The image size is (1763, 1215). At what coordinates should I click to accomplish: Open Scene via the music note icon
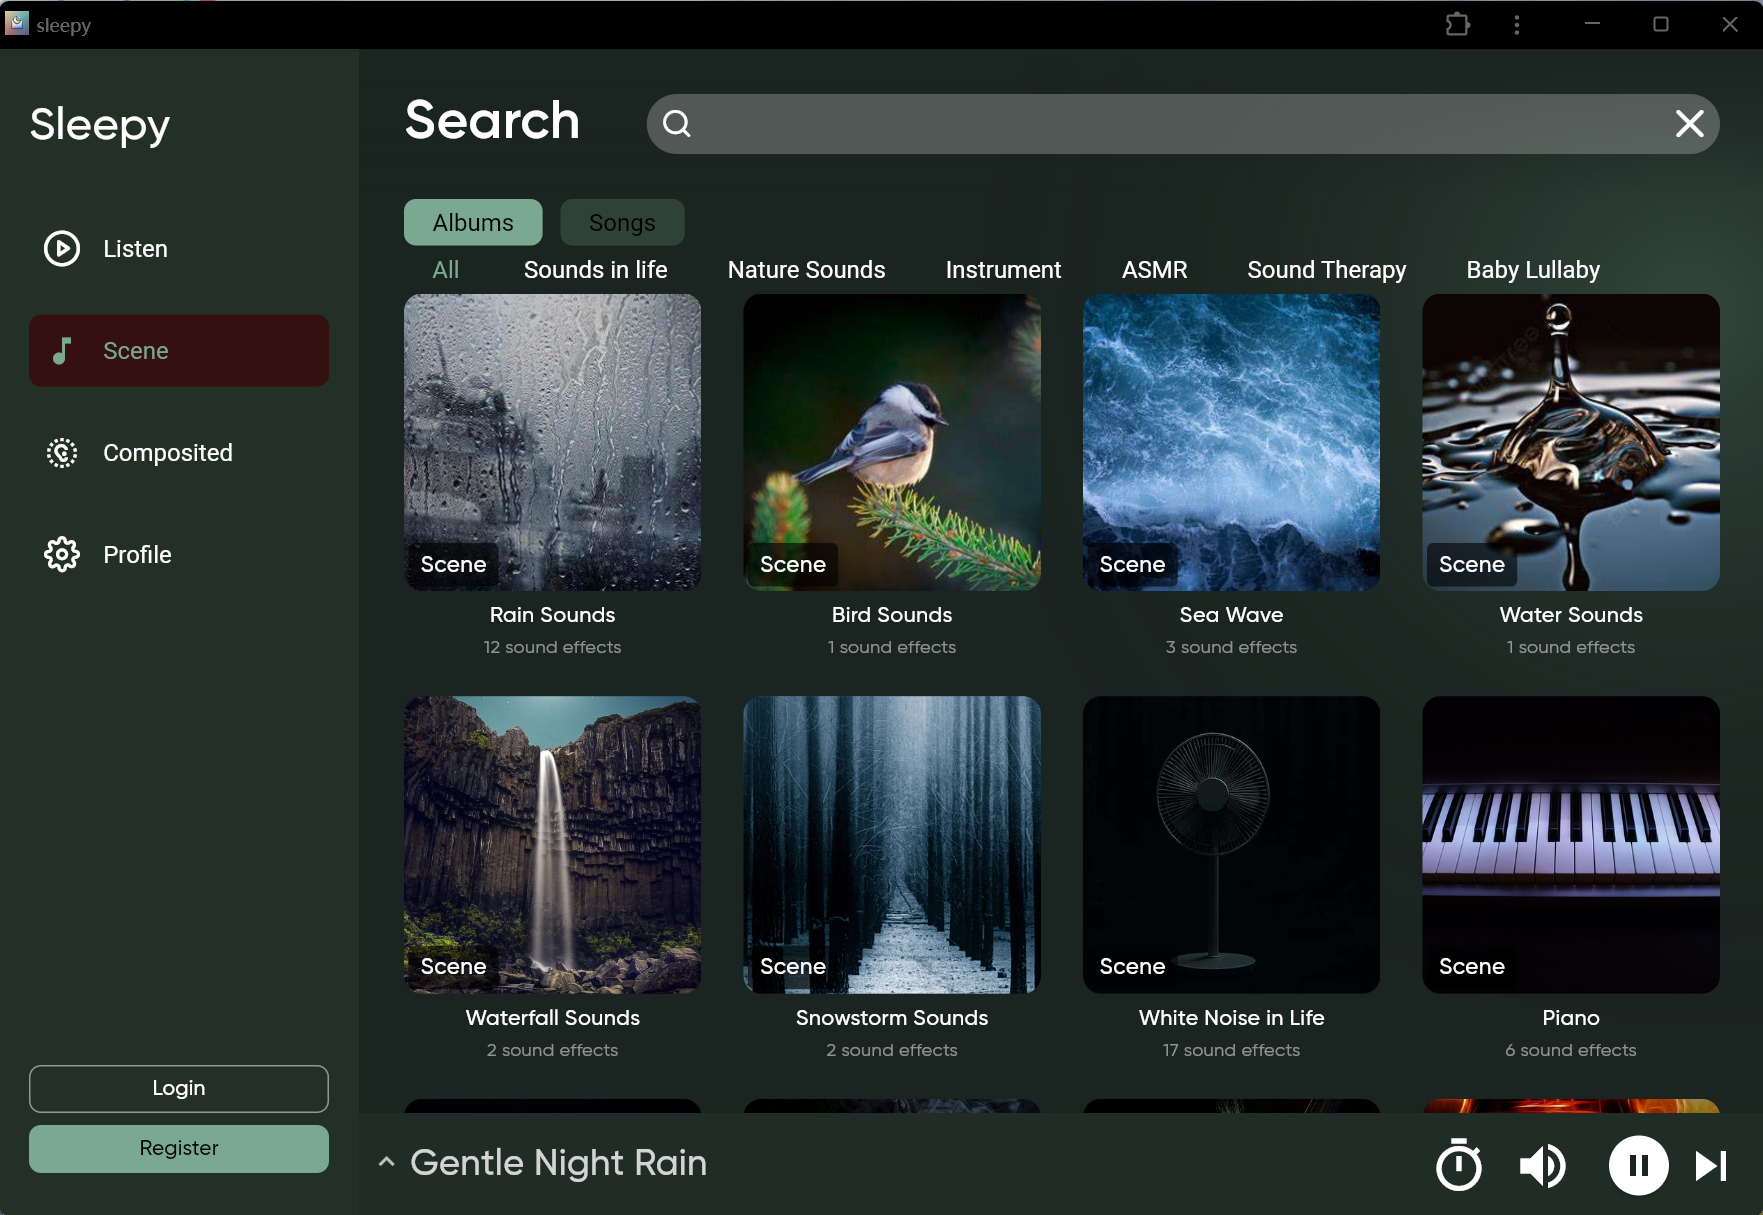[x=61, y=350]
